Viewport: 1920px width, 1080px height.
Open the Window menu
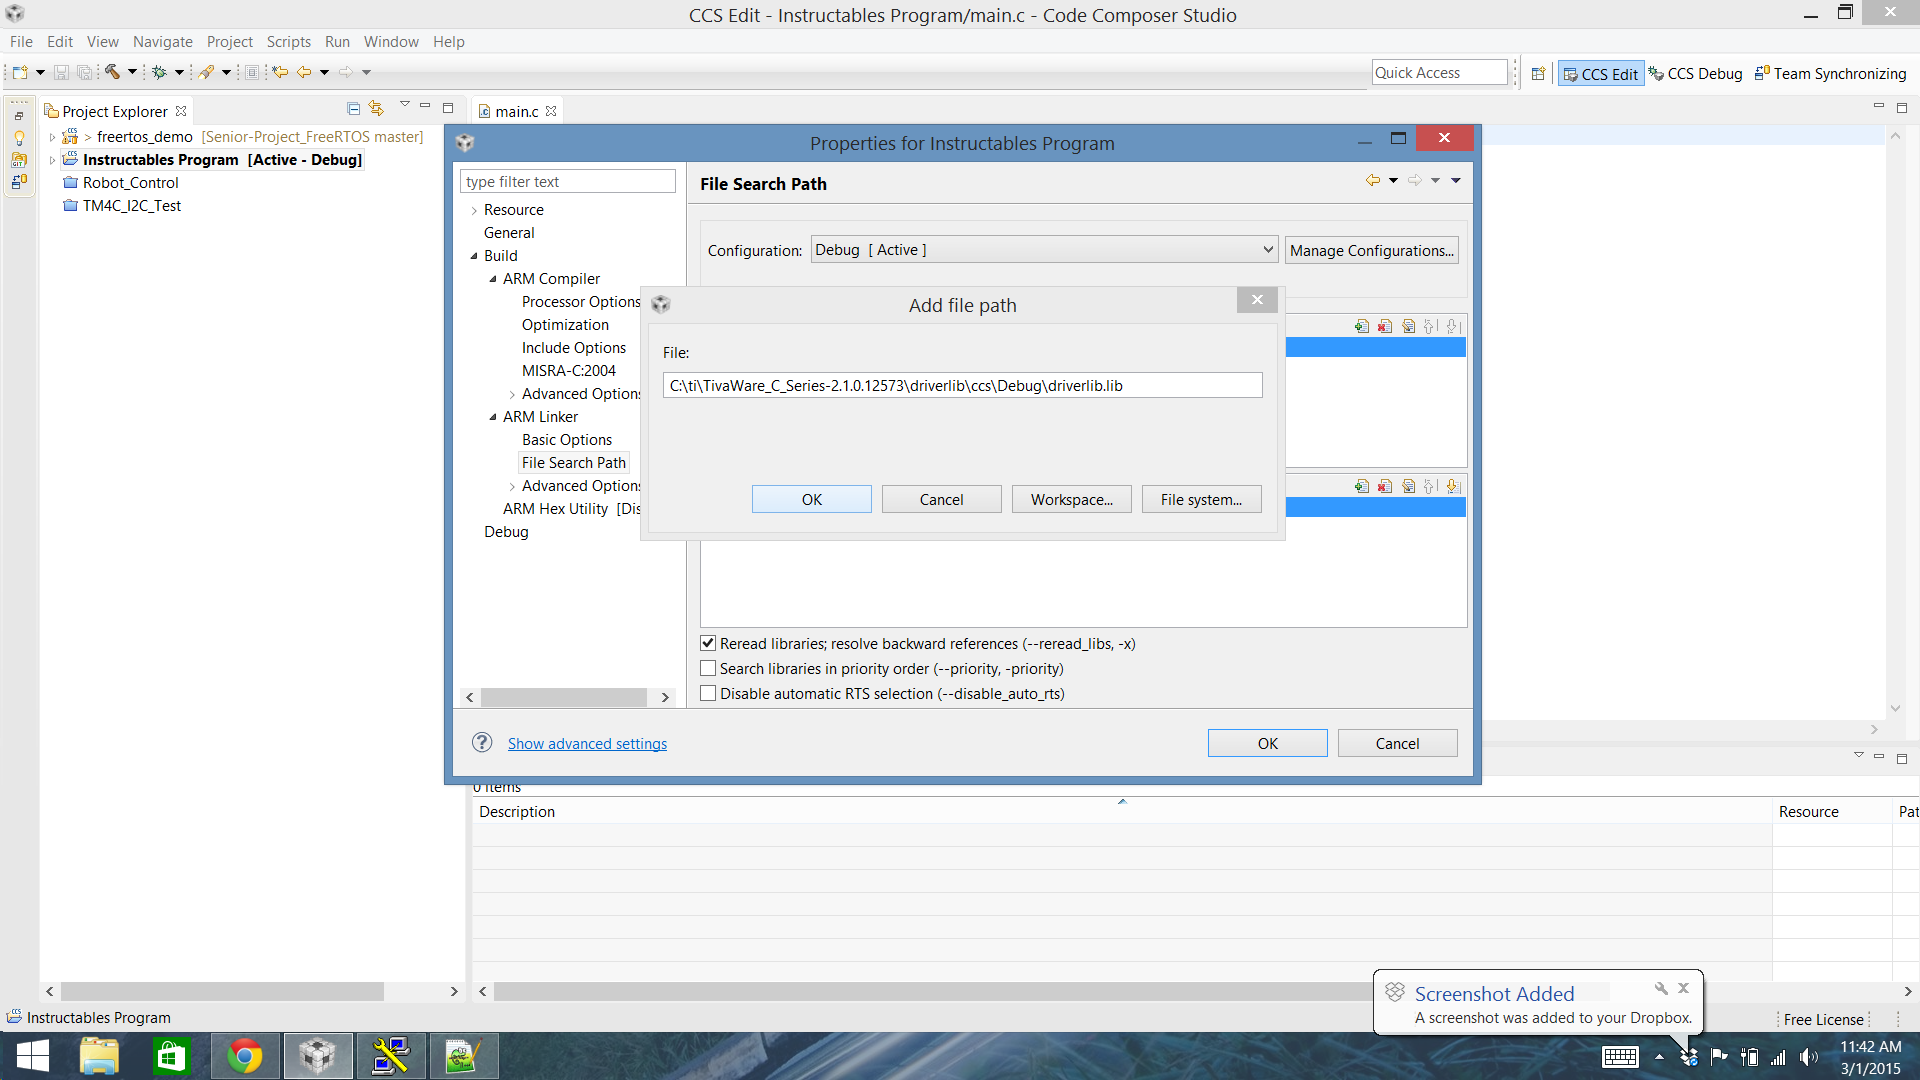pos(391,42)
